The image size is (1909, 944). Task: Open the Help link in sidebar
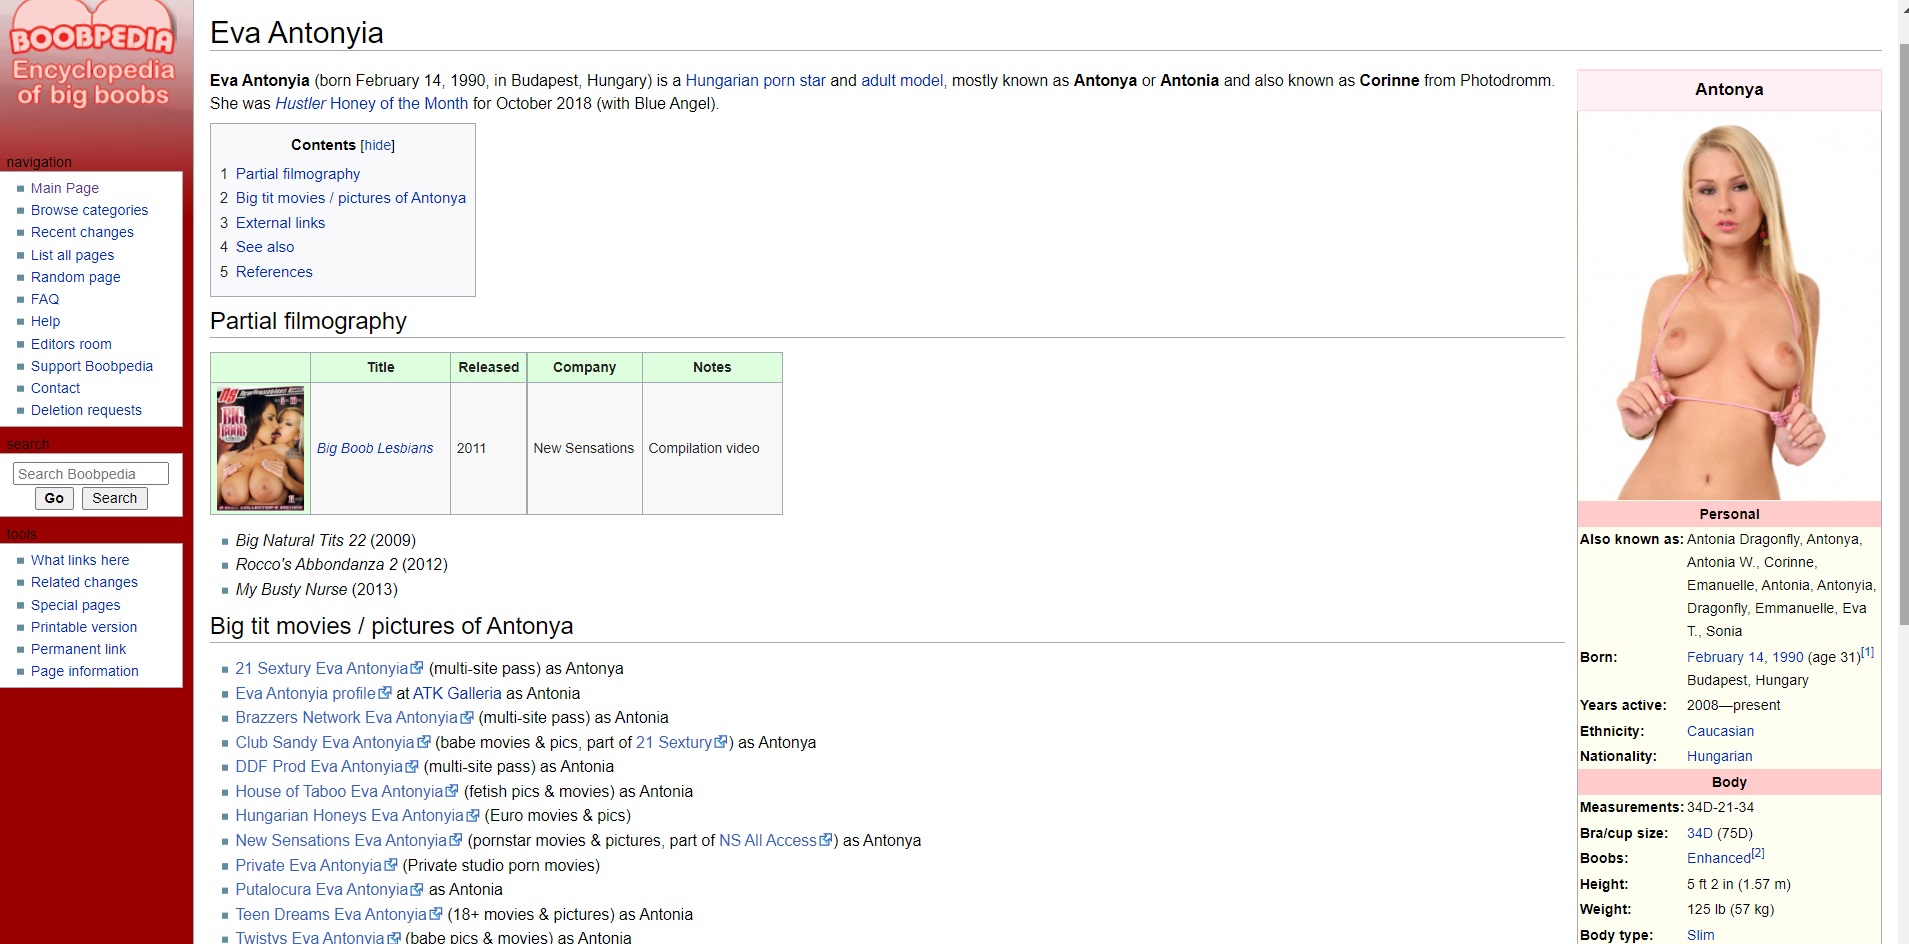coord(45,321)
